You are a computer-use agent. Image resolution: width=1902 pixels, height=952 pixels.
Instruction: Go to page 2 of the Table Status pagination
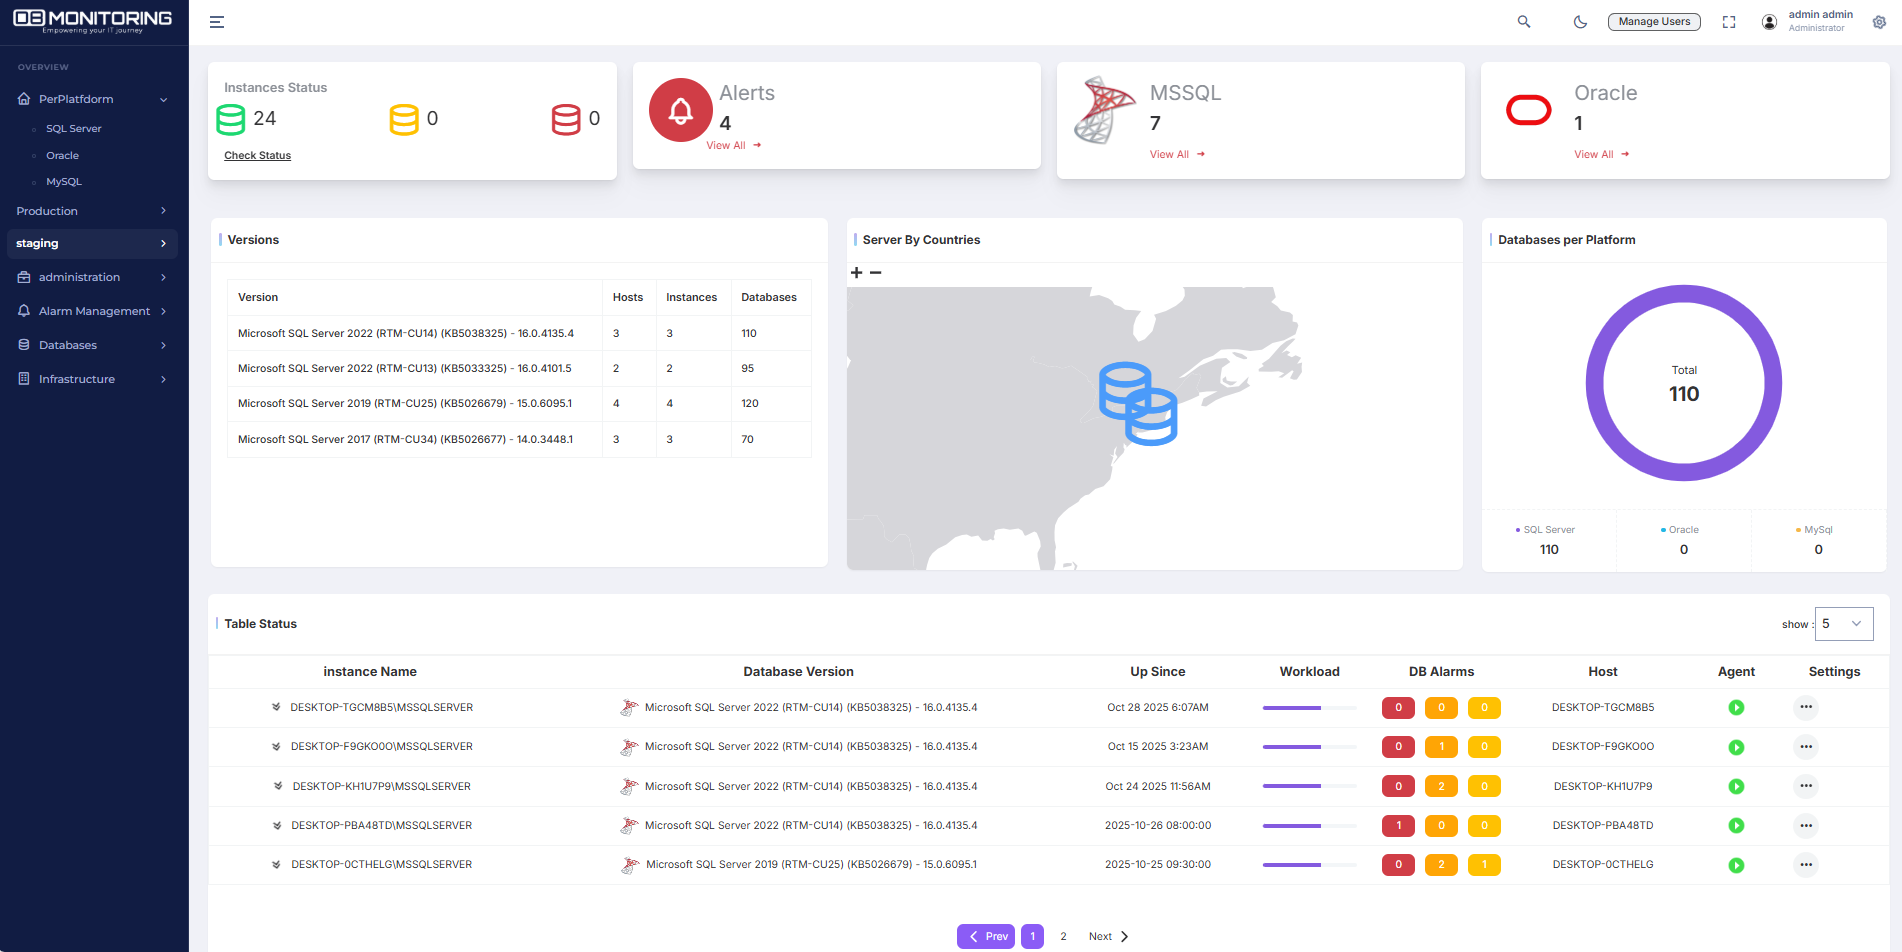[x=1063, y=936]
